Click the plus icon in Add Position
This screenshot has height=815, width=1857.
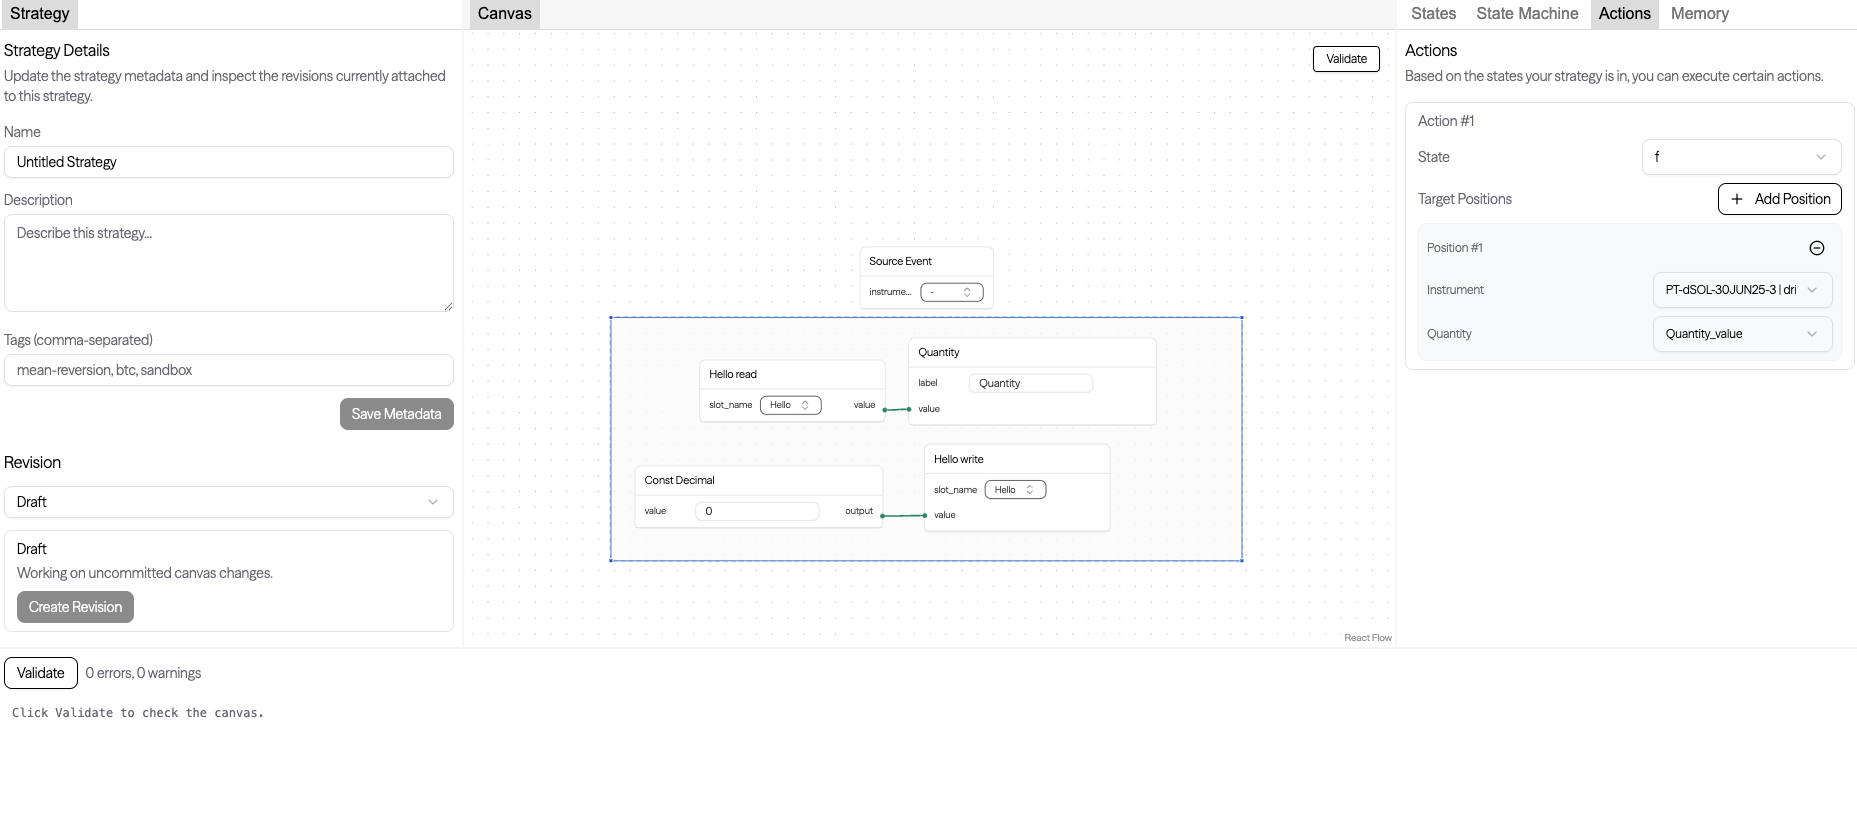[1737, 199]
